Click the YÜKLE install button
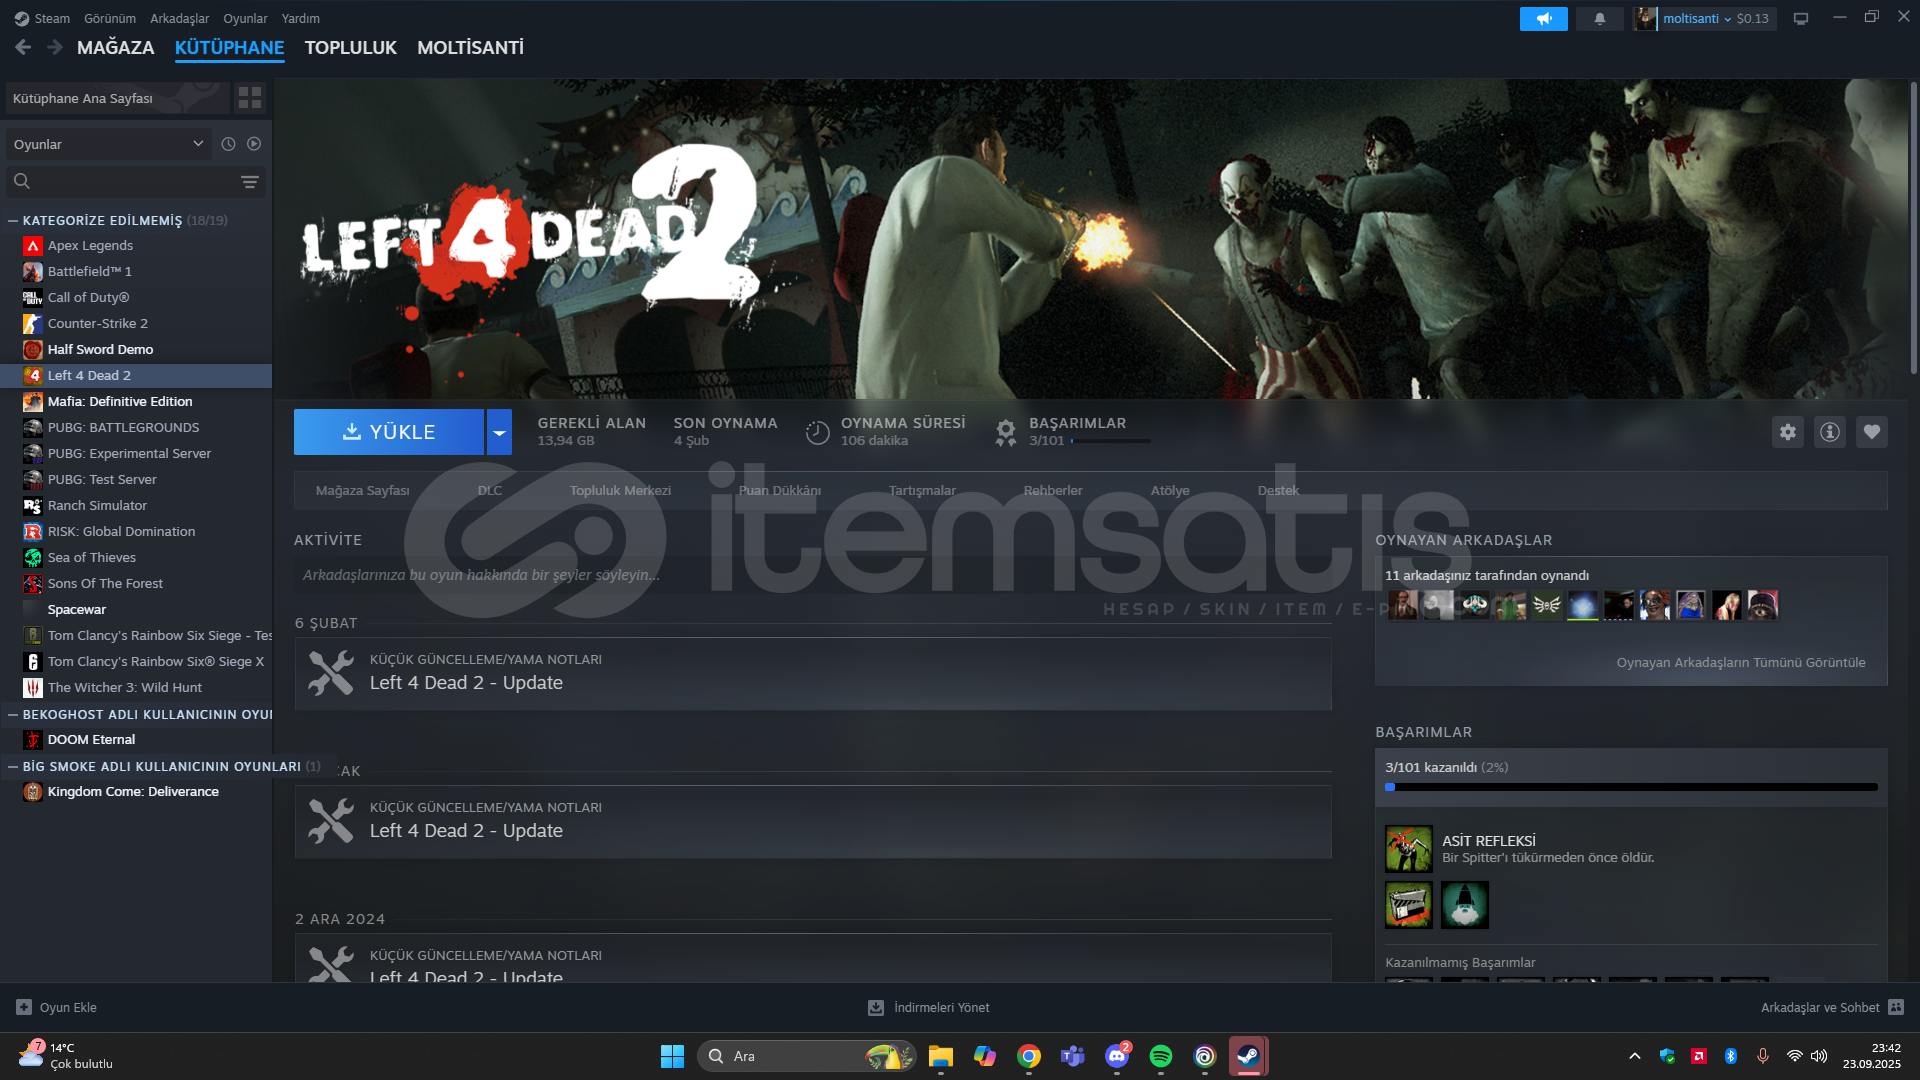Viewport: 1920px width, 1080px height. click(389, 432)
